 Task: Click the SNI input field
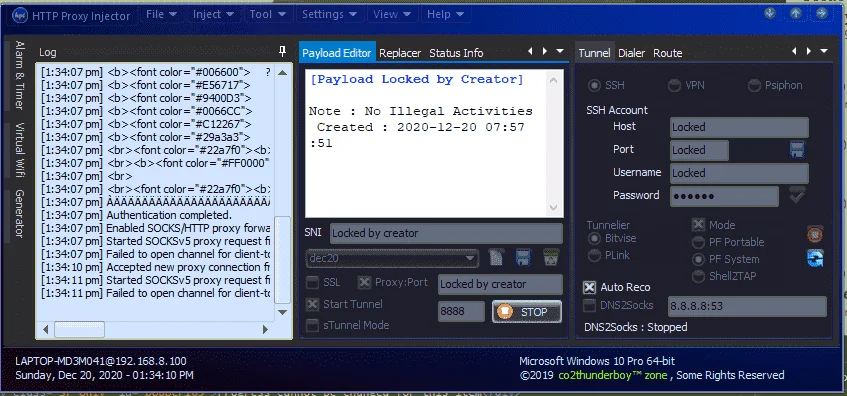coord(446,233)
